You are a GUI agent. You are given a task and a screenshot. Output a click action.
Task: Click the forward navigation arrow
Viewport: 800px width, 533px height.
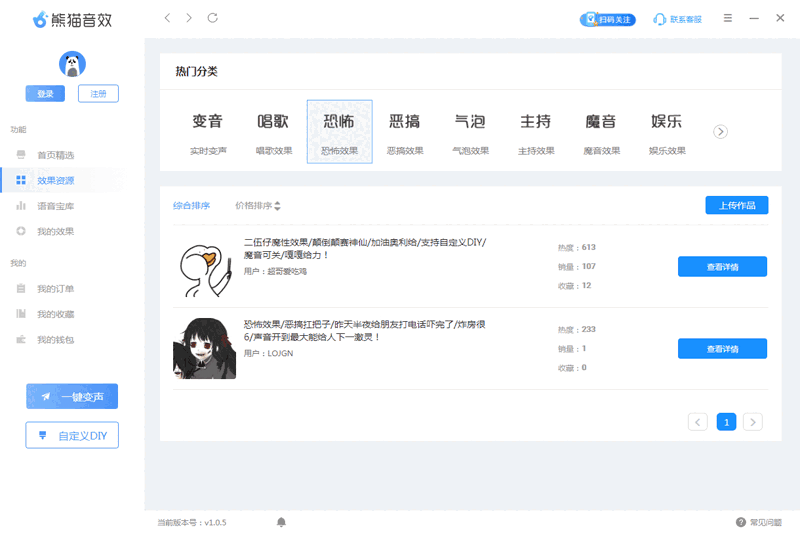click(x=189, y=18)
